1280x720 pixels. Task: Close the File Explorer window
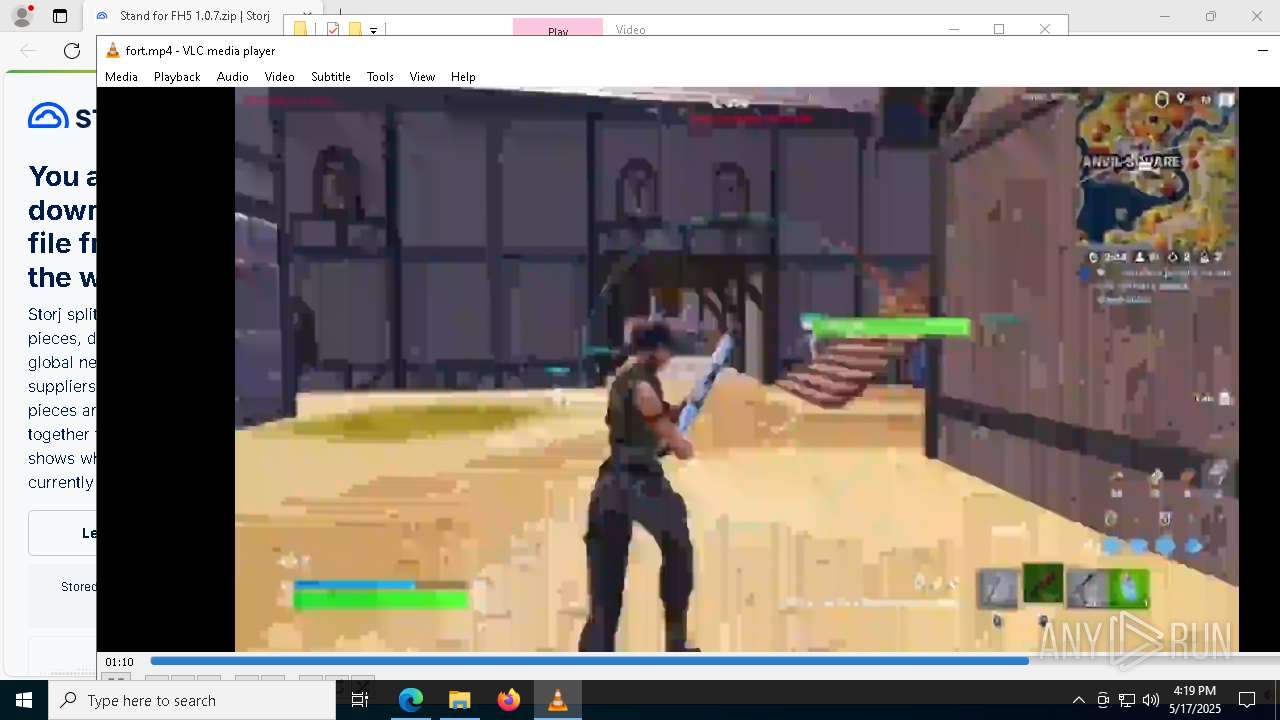point(1044,29)
